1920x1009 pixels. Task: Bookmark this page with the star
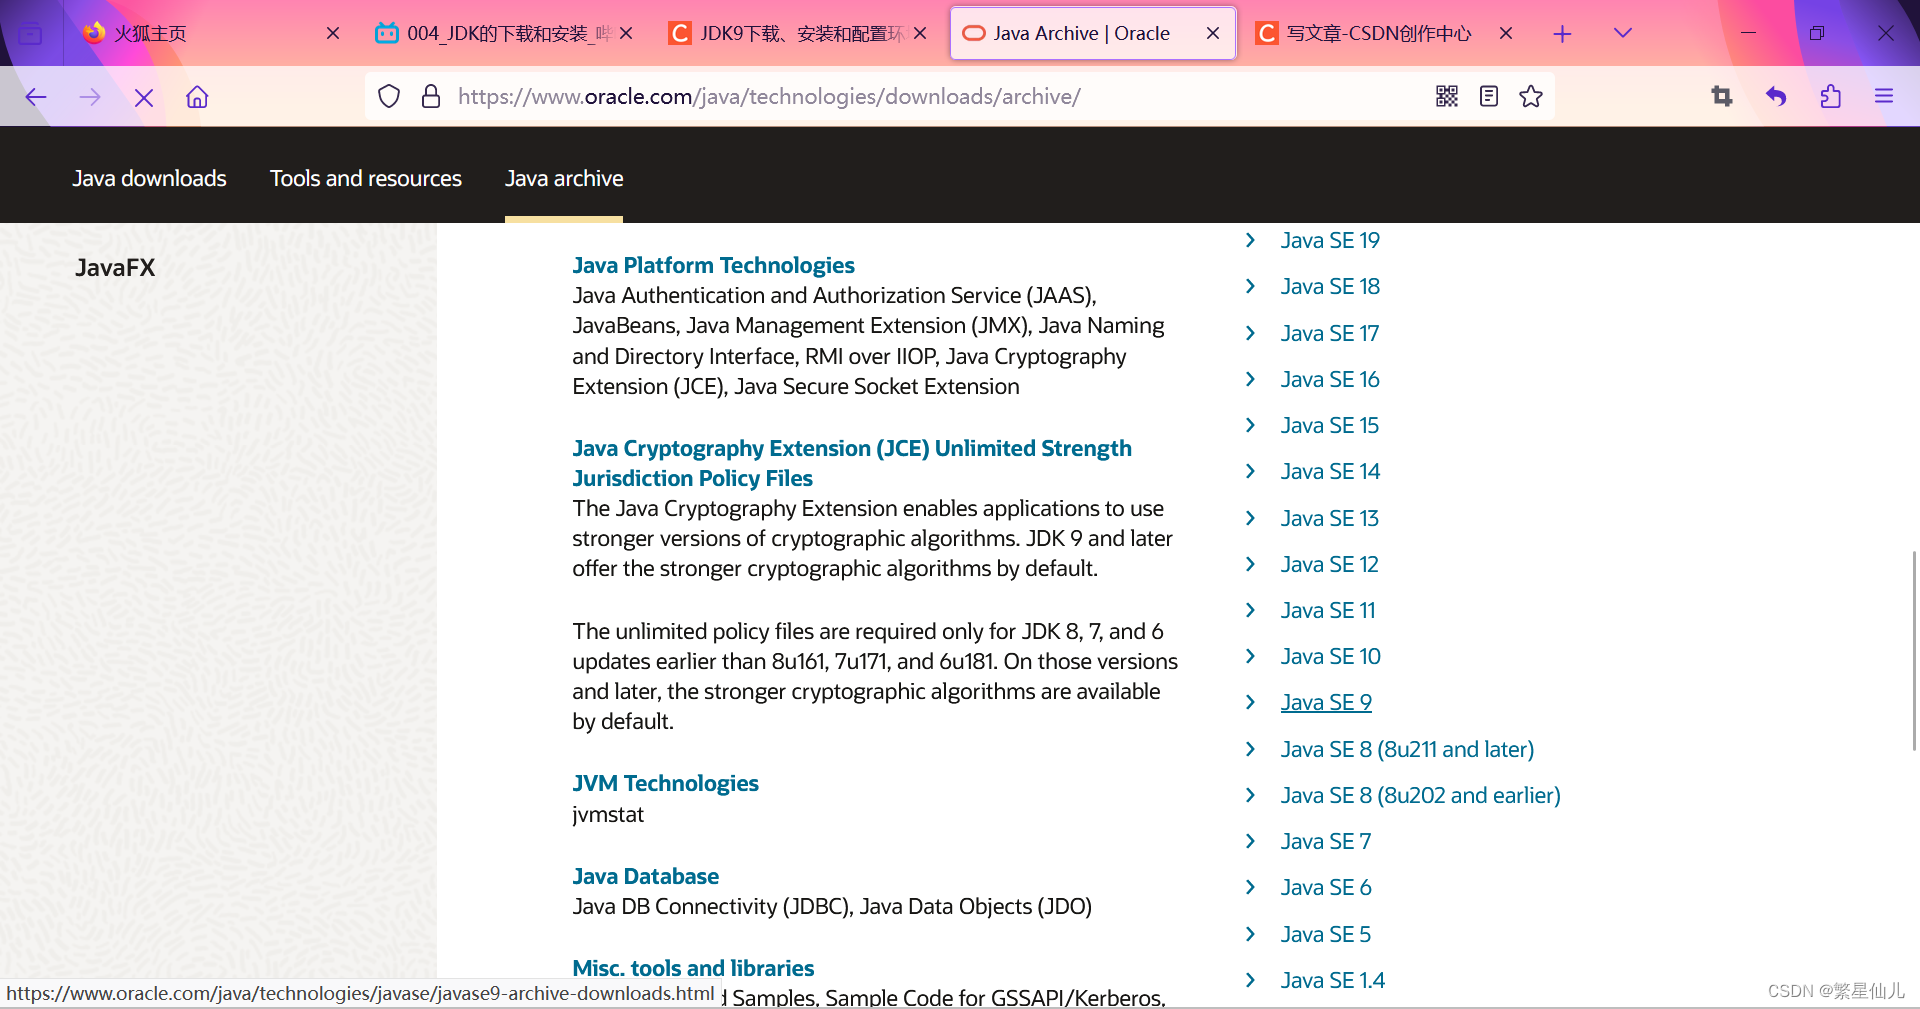(1531, 96)
